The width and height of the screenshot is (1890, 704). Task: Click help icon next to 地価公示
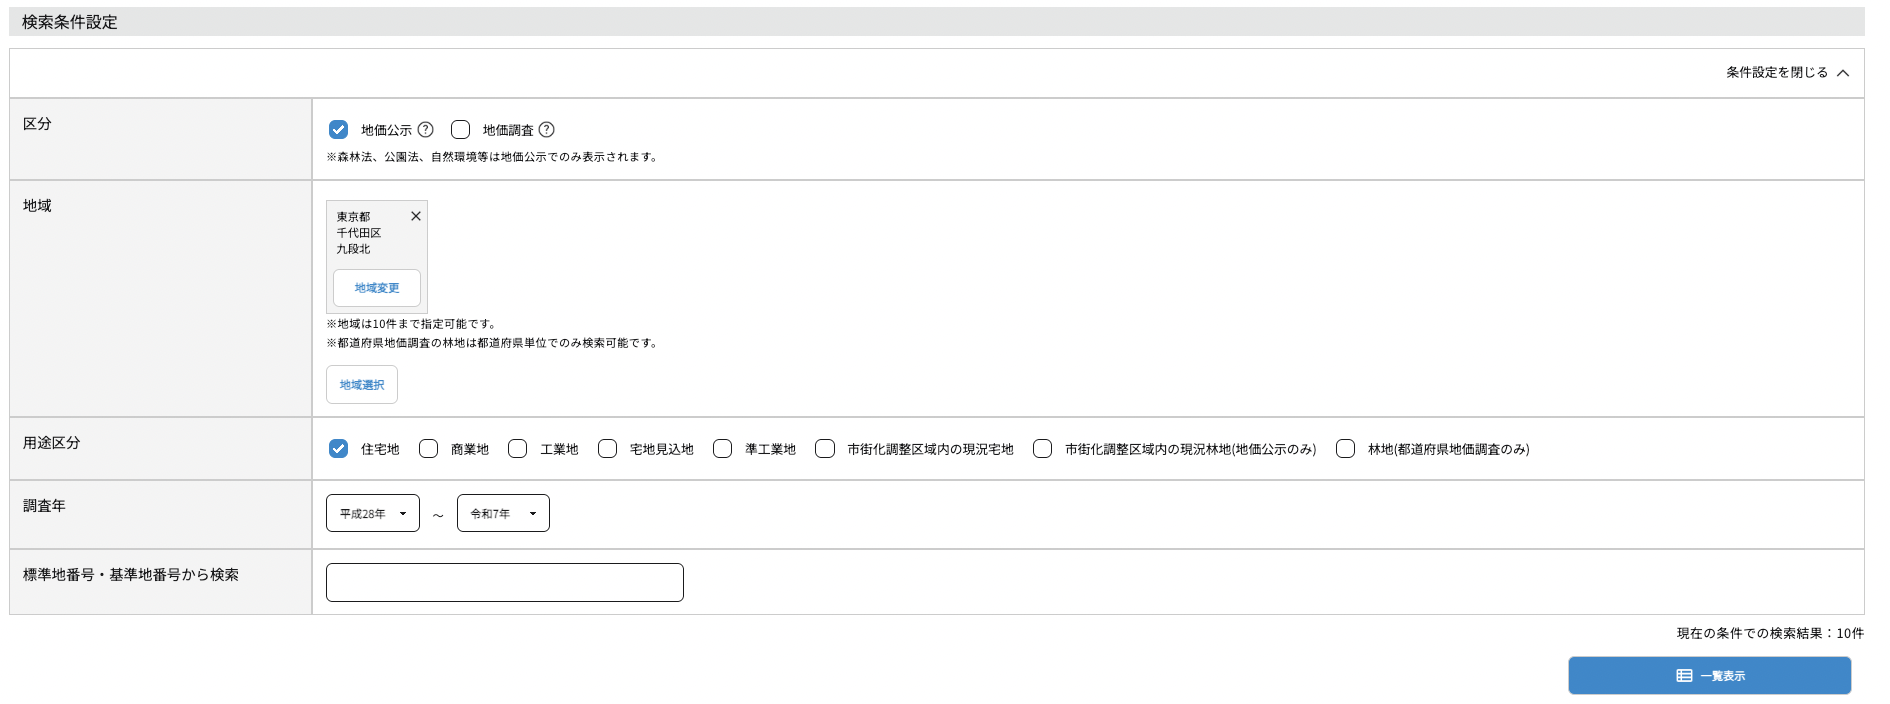pos(426,130)
